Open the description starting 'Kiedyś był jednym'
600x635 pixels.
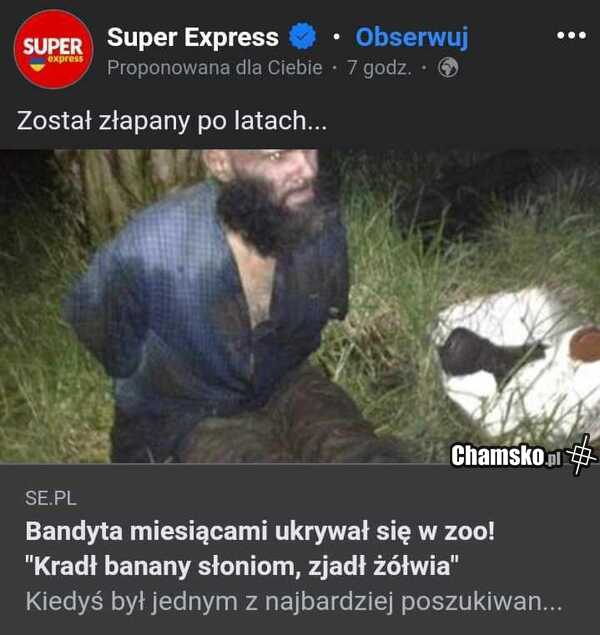coord(294,602)
